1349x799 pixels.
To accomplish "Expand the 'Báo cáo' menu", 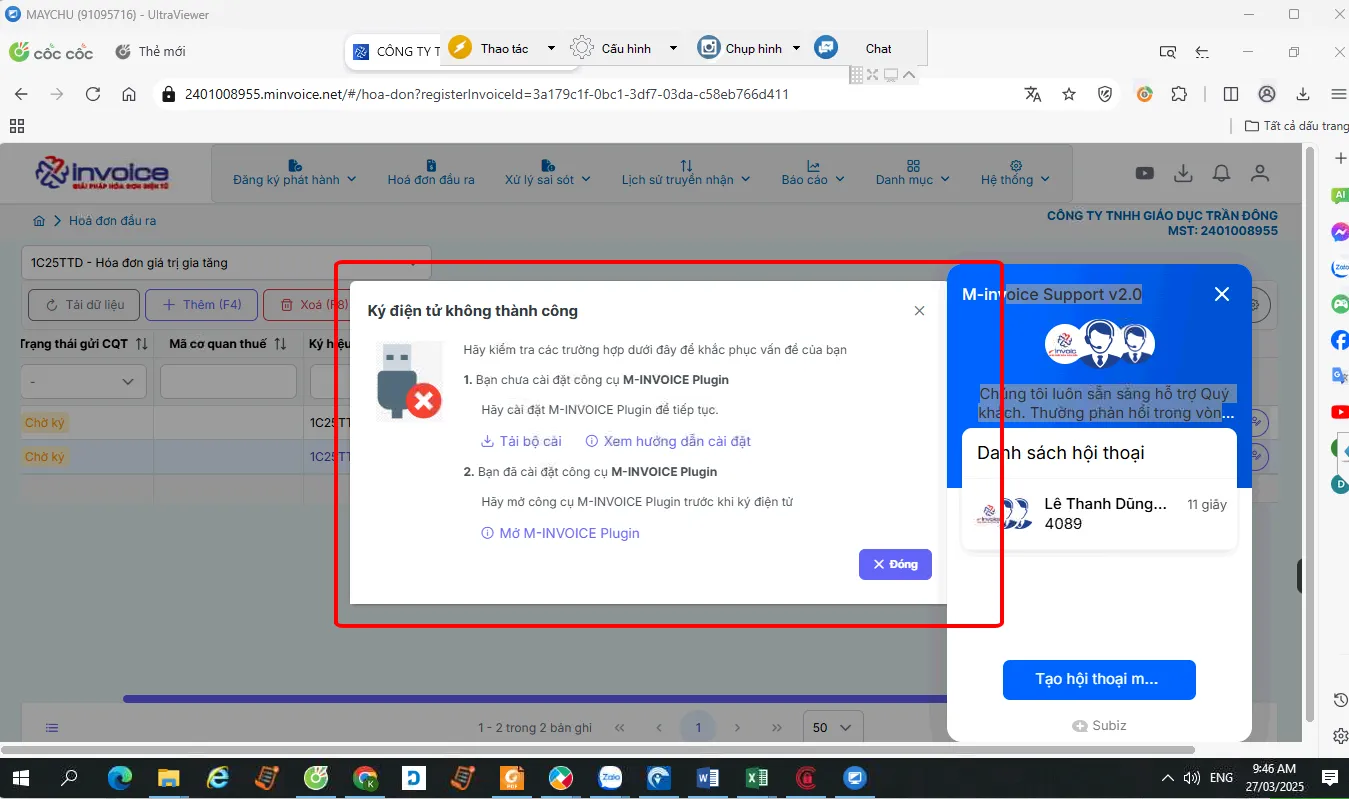I will point(813,173).
